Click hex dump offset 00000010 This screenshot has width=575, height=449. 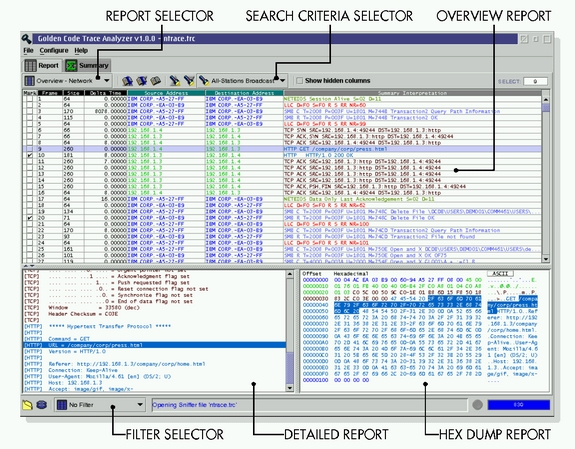click(x=315, y=286)
